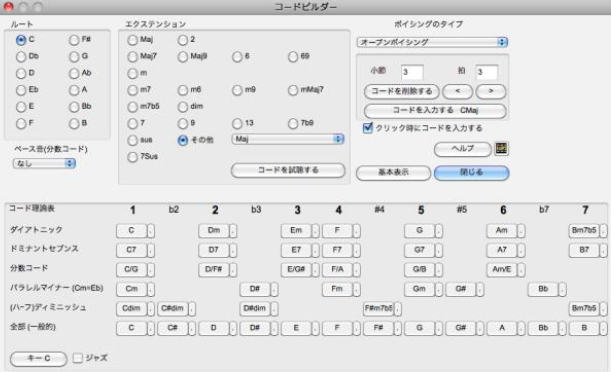Image resolution: width=611 pixels, height=372 pixels.
Task: Insert the dominant seventh D7 chord
Action: click(x=214, y=250)
